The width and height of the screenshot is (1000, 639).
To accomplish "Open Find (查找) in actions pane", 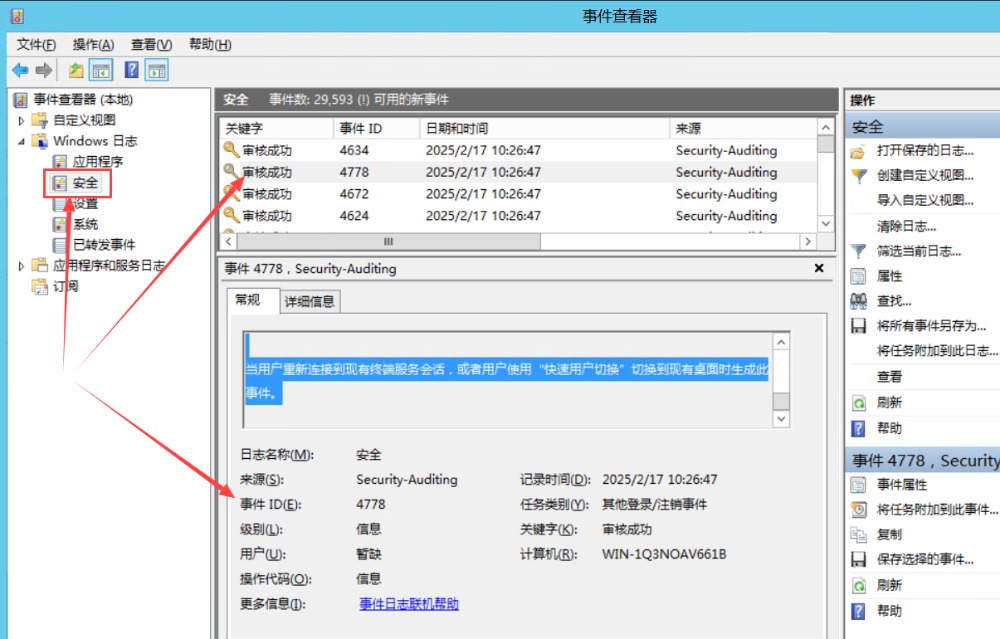I will pyautogui.click(x=894, y=301).
